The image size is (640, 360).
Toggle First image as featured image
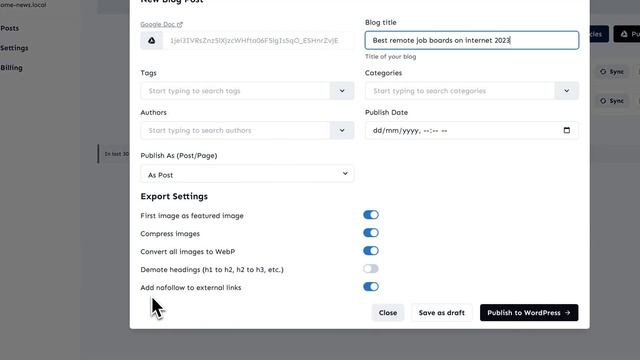pyautogui.click(x=371, y=215)
